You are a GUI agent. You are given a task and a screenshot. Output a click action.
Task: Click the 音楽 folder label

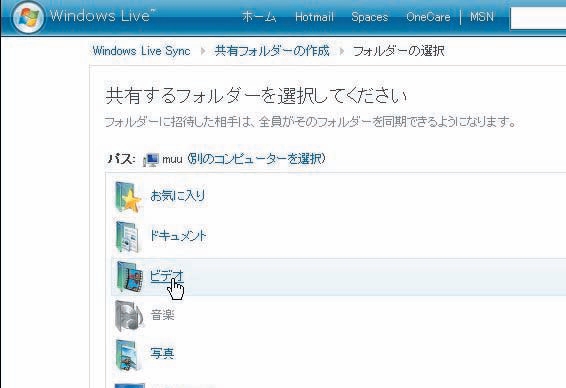pyautogui.click(x=163, y=315)
